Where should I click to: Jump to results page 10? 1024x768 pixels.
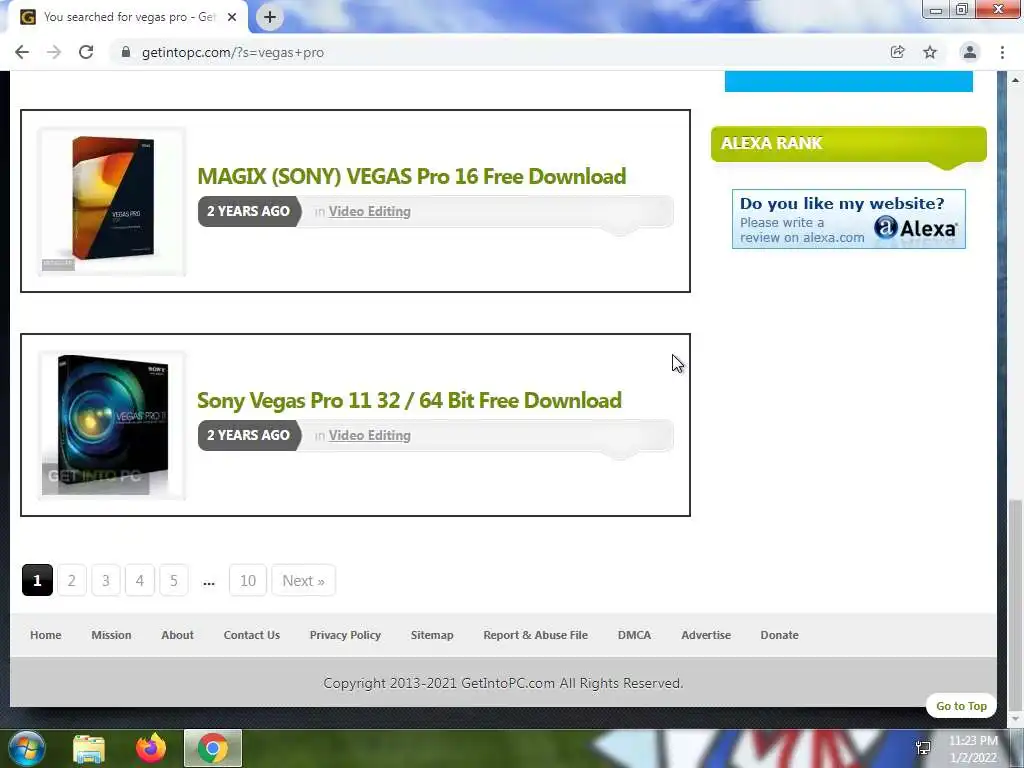[x=248, y=580]
